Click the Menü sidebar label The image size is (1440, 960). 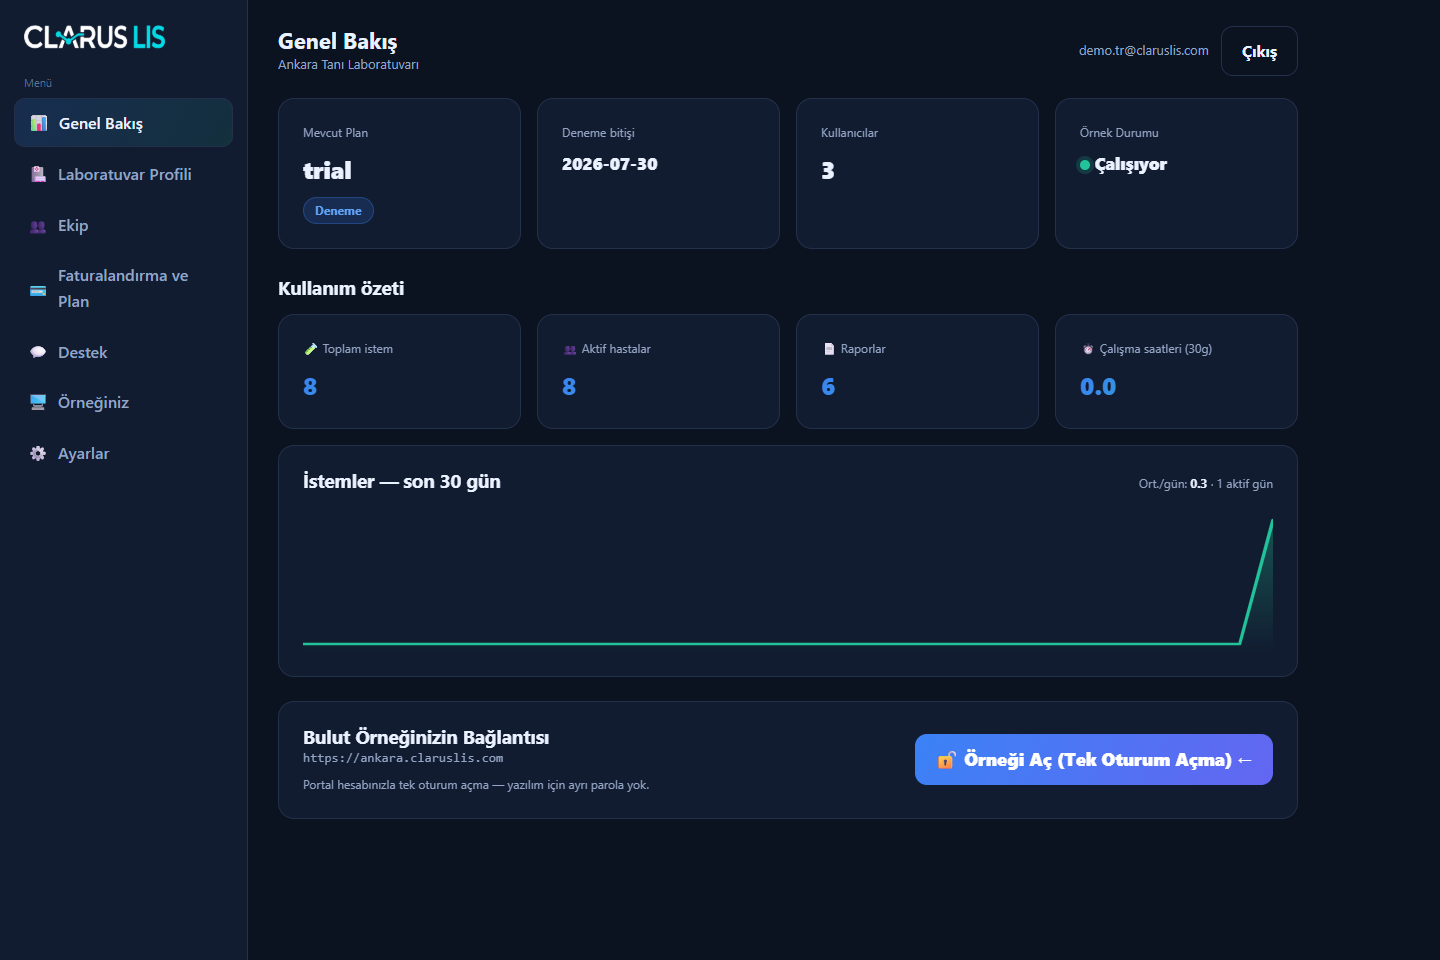[x=38, y=83]
